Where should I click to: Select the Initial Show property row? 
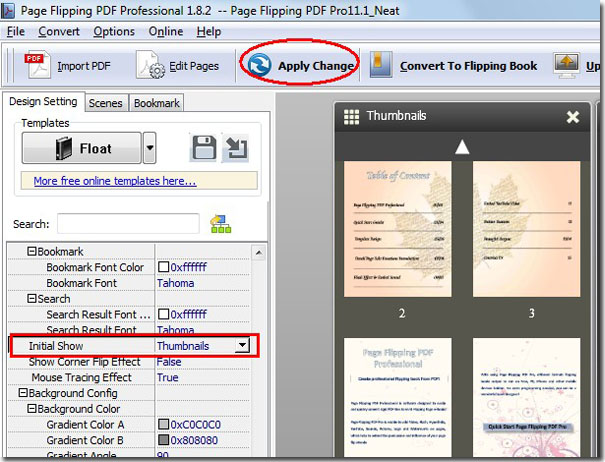pos(129,346)
